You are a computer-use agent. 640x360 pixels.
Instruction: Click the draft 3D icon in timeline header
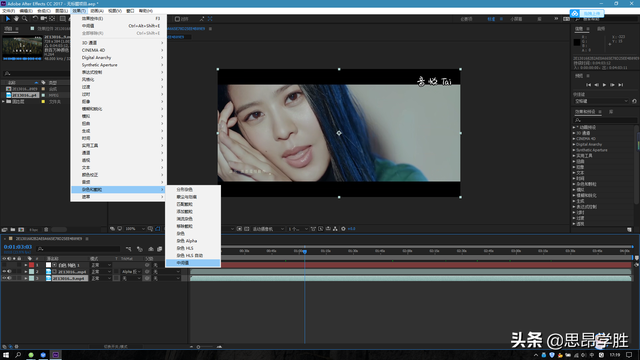tap(140, 249)
